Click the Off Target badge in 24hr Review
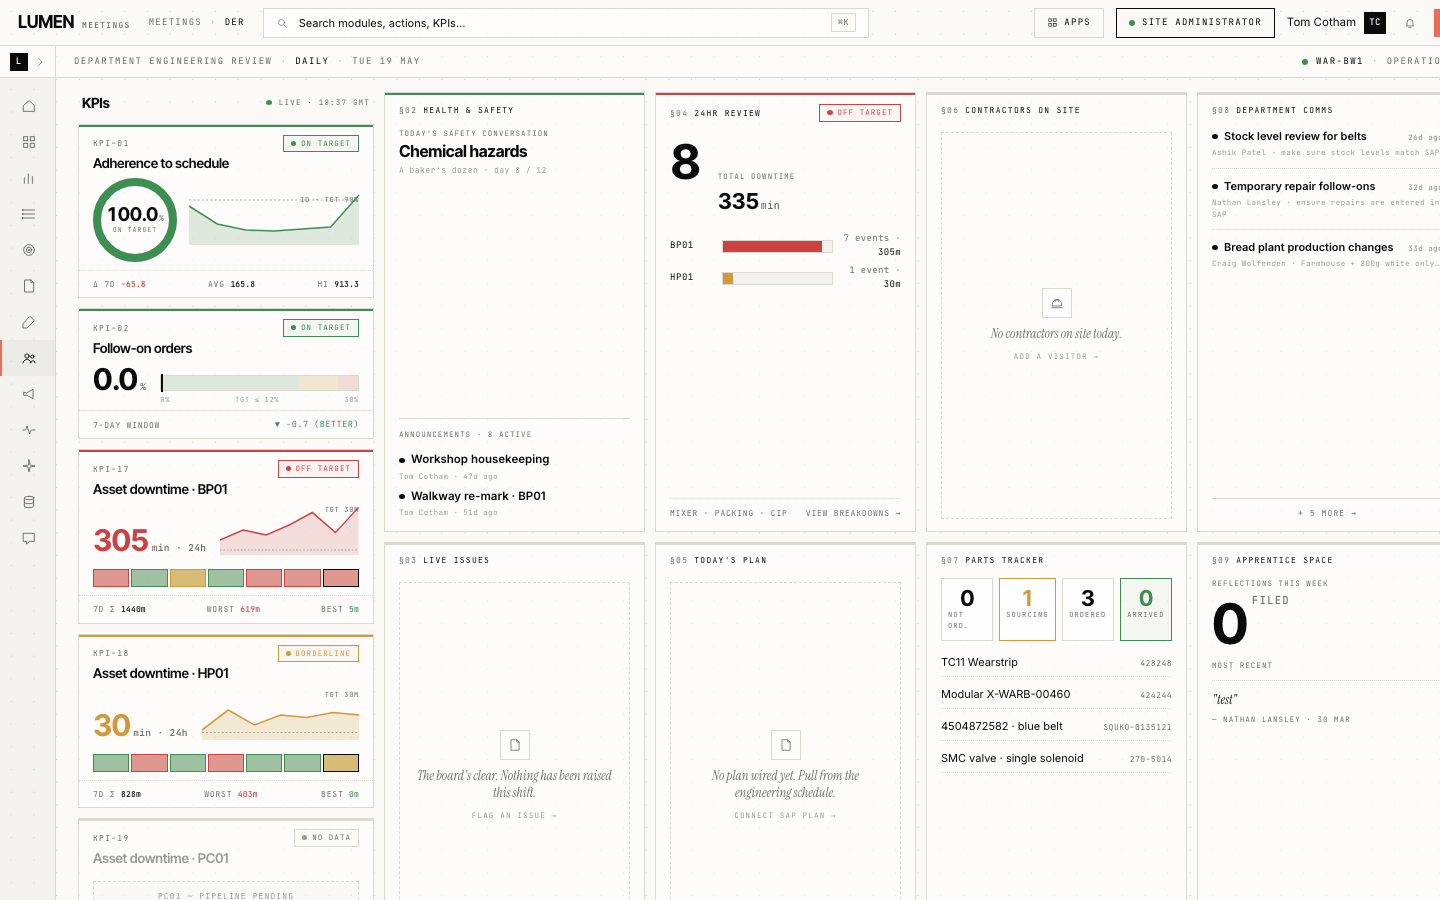This screenshot has width=1440, height=900. pyautogui.click(x=860, y=113)
